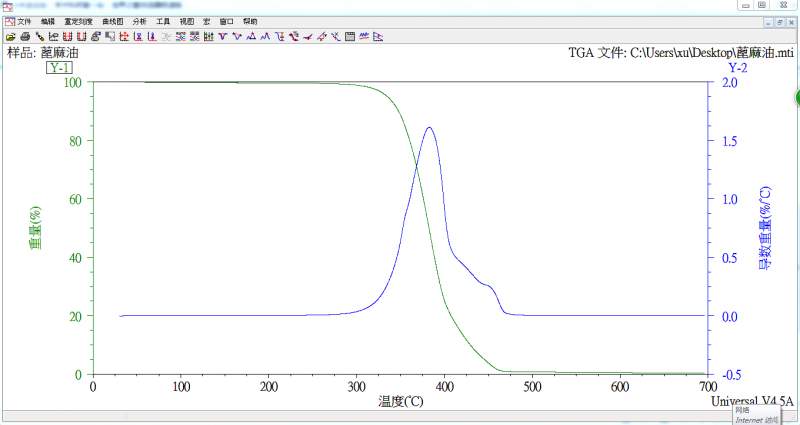Click the diagonal pen tool icon
The image size is (800, 425).
click(x=39, y=37)
